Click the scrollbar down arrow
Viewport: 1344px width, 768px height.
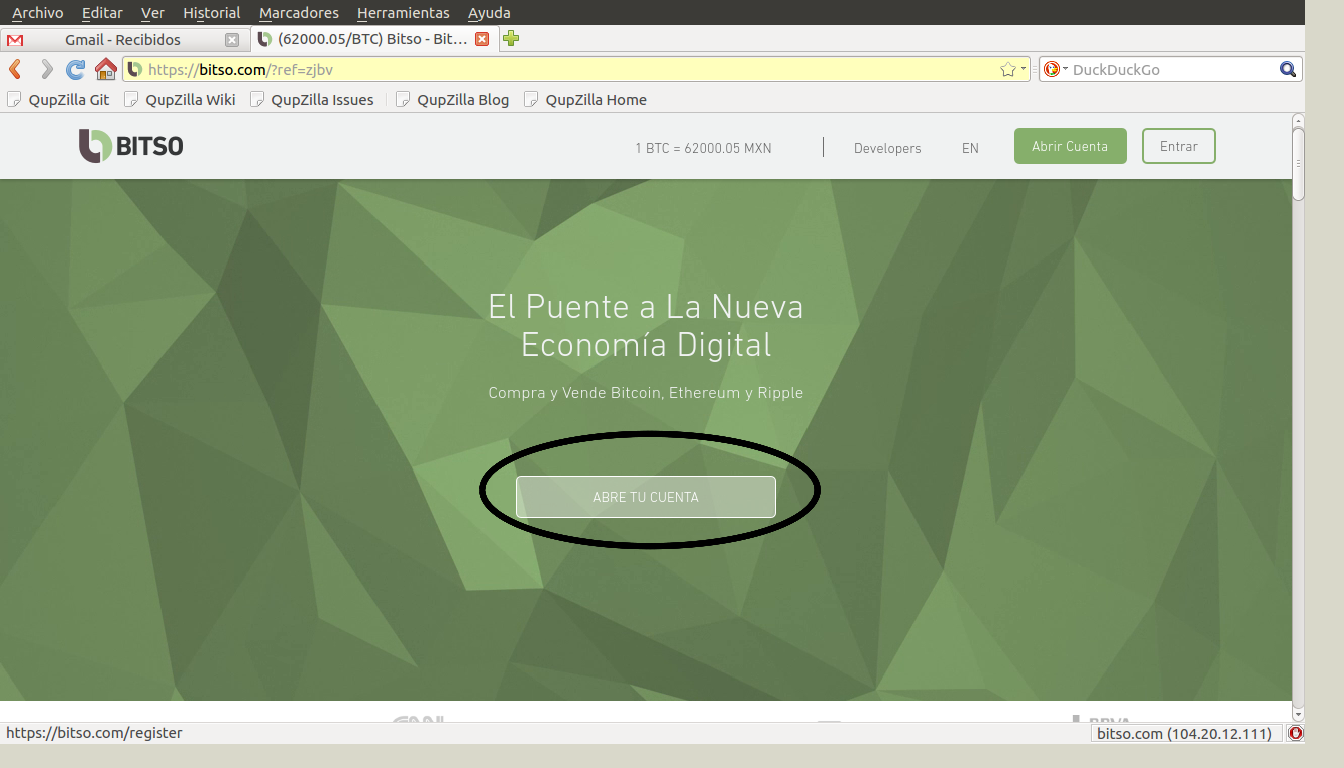[1298, 714]
